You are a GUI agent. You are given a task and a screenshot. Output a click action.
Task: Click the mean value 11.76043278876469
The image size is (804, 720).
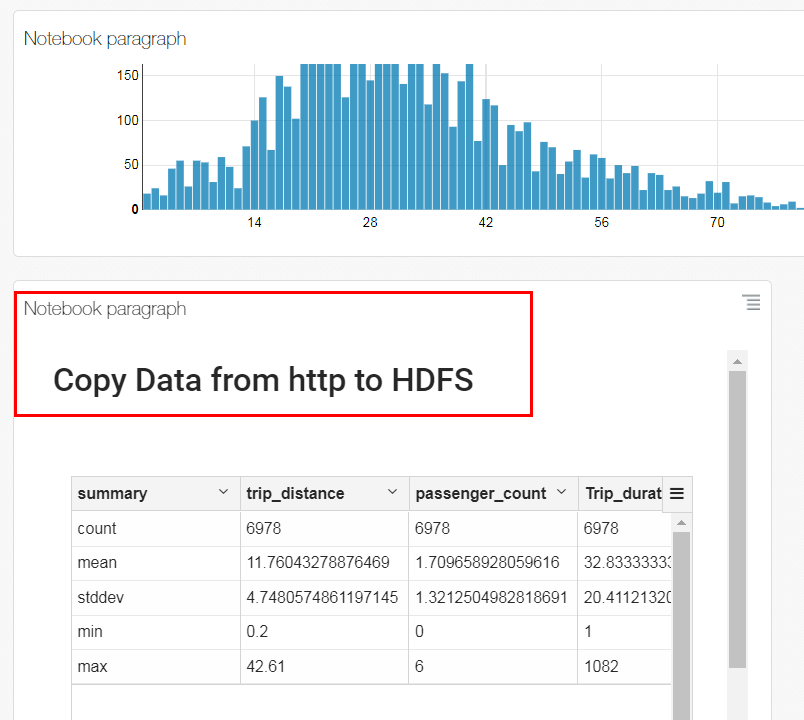click(x=319, y=562)
